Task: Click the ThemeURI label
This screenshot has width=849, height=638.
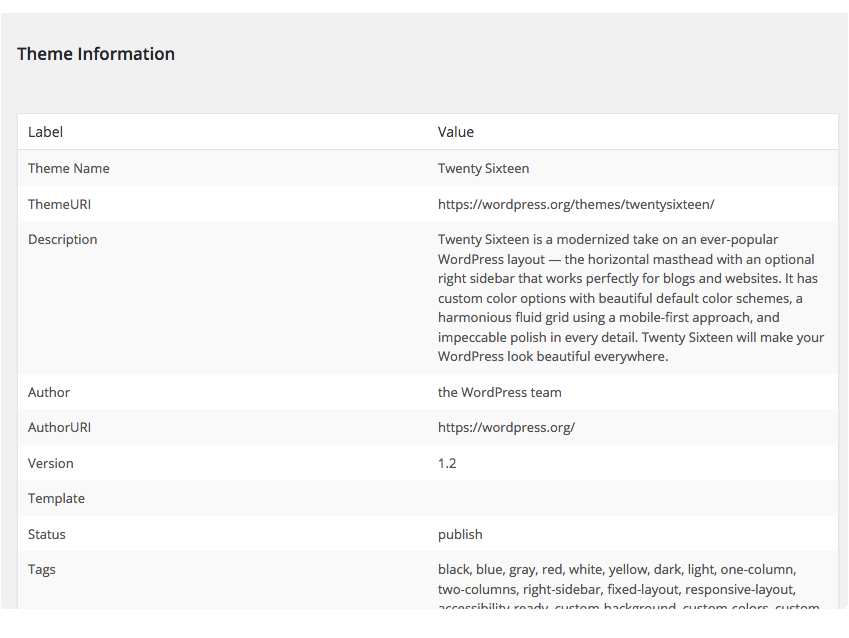Action: click(x=60, y=204)
